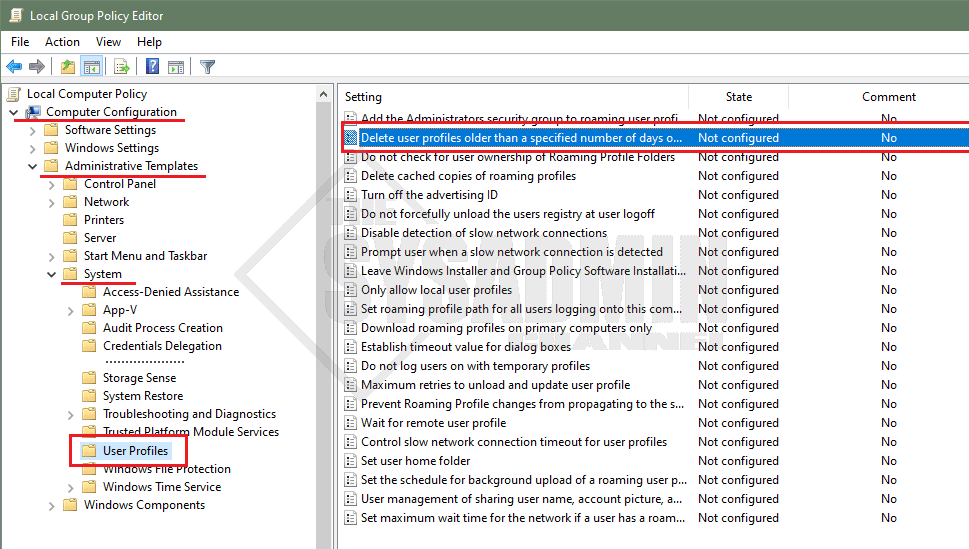This screenshot has height=549, width=969.
Task: Open the Action menu
Action: 62,41
